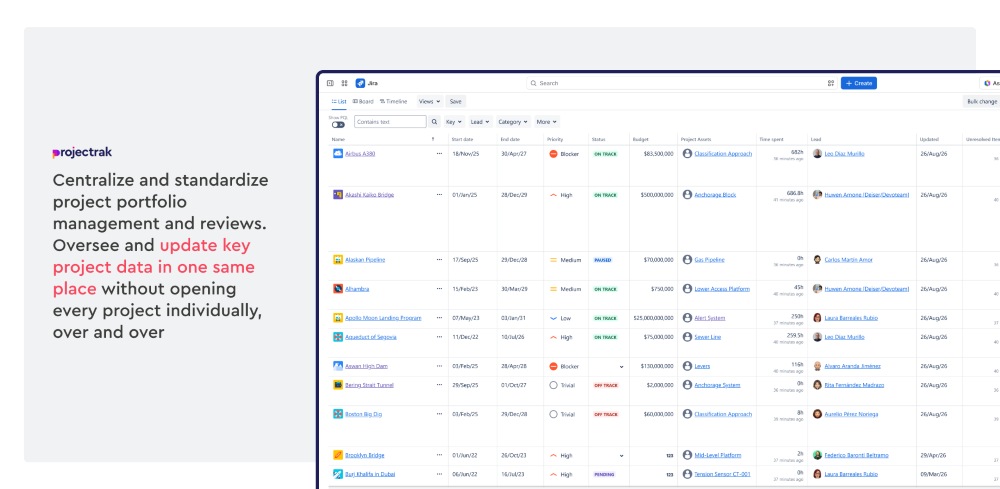The height and width of the screenshot is (489, 1000).
Task: Open the Alhambra row actions dots
Action: tap(439, 289)
